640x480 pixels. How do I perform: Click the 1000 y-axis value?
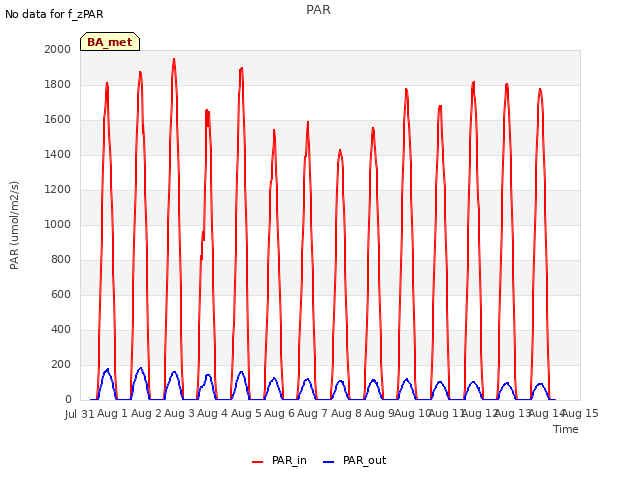click(58, 224)
